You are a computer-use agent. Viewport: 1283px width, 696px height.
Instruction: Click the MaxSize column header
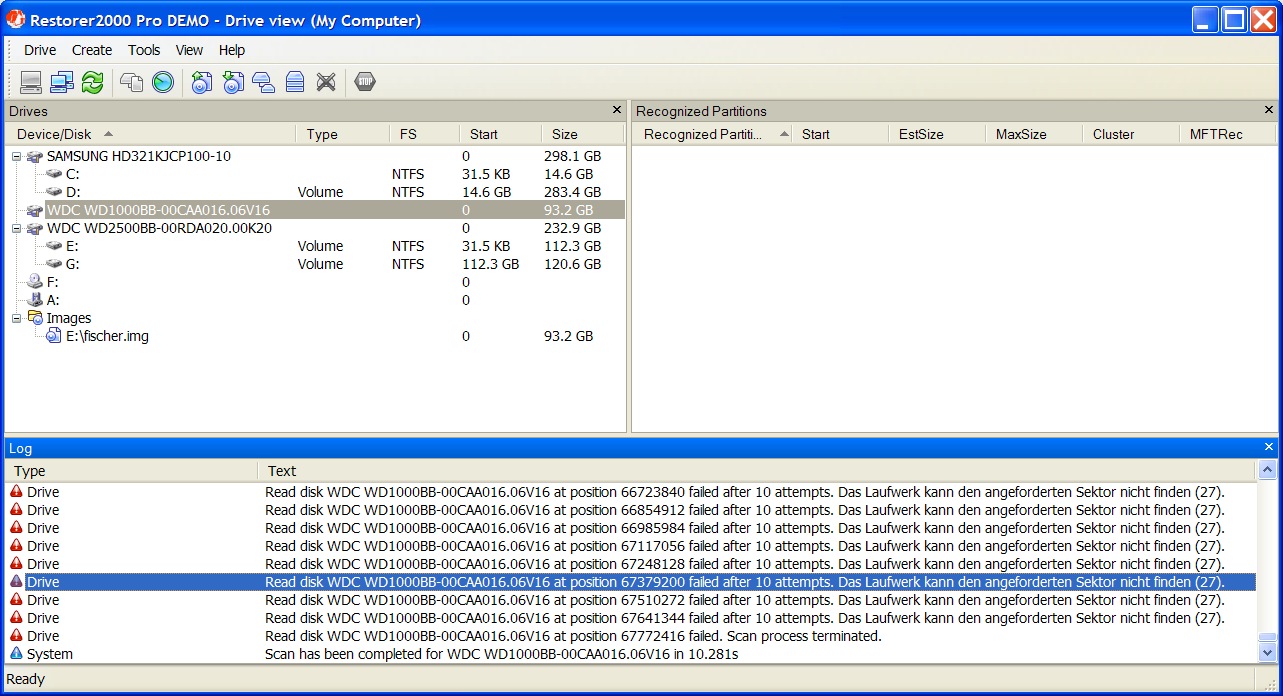coord(1034,134)
